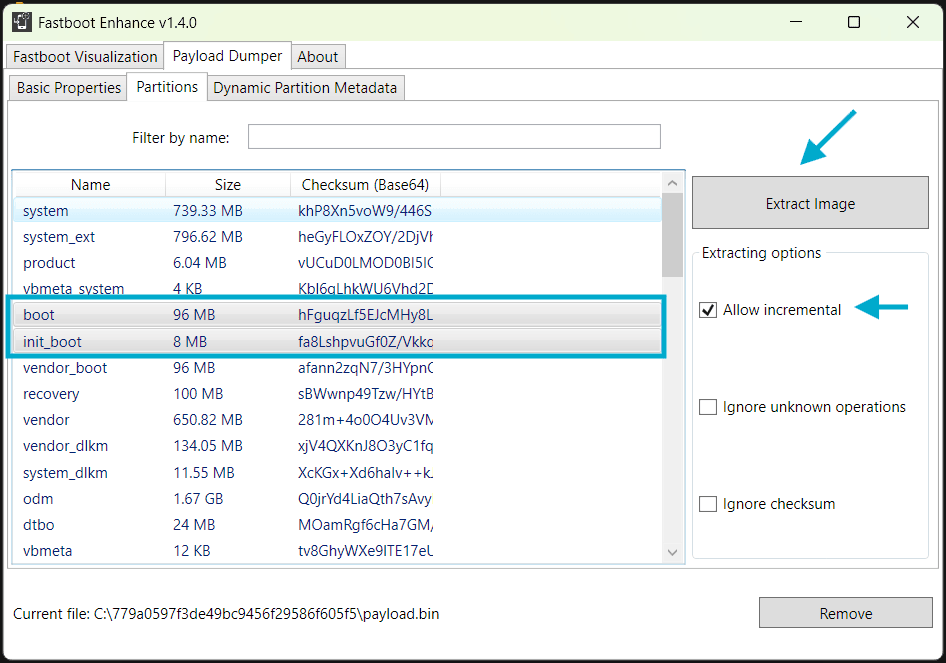Click checksum starting with hFguqzLf5EJcMHy8L
The image size is (946, 663).
(x=366, y=314)
